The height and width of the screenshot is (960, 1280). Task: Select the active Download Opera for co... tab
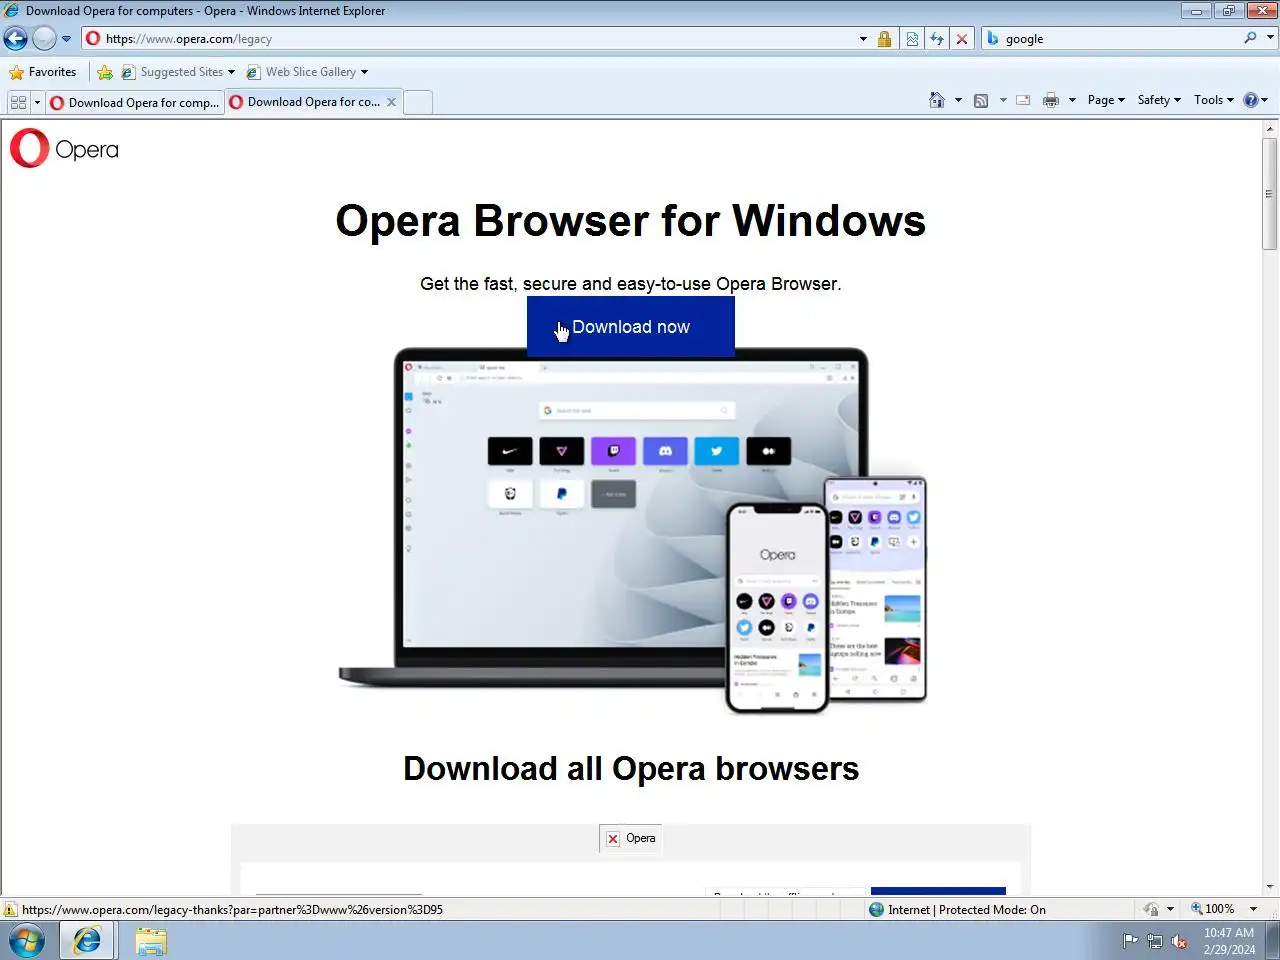tap(304, 102)
